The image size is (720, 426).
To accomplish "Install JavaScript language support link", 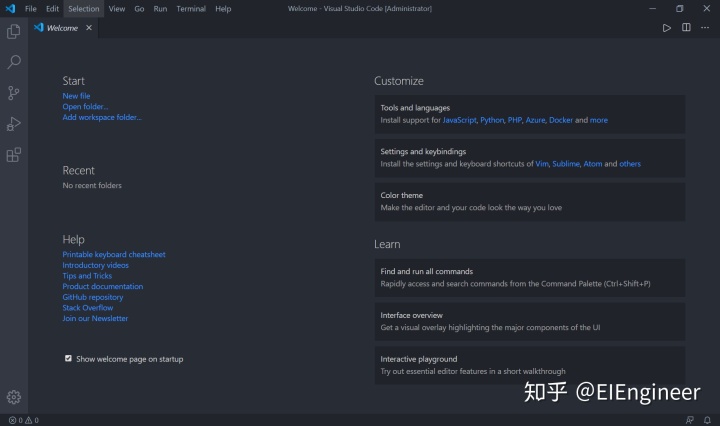I will (x=460, y=120).
